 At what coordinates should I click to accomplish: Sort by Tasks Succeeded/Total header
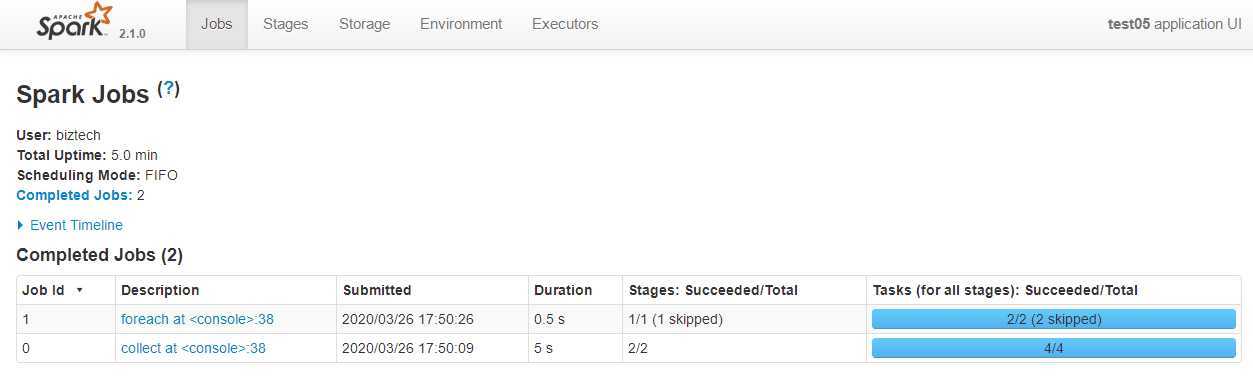tap(1005, 290)
